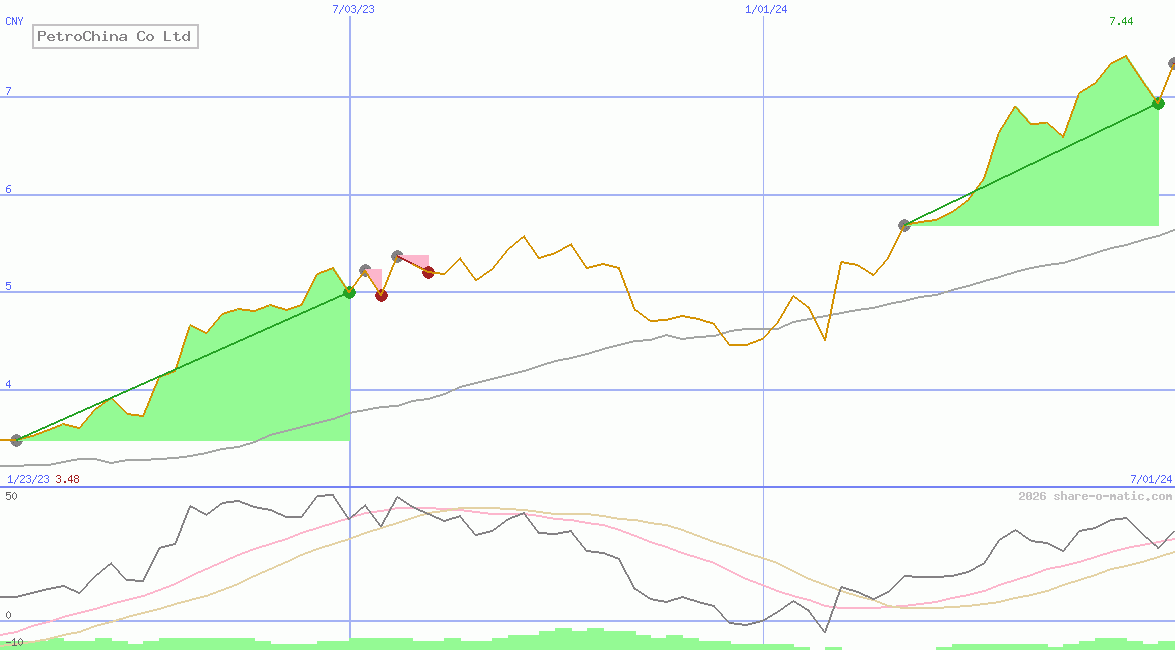Select the tallest green volume bar at the bottom

coord(565,635)
